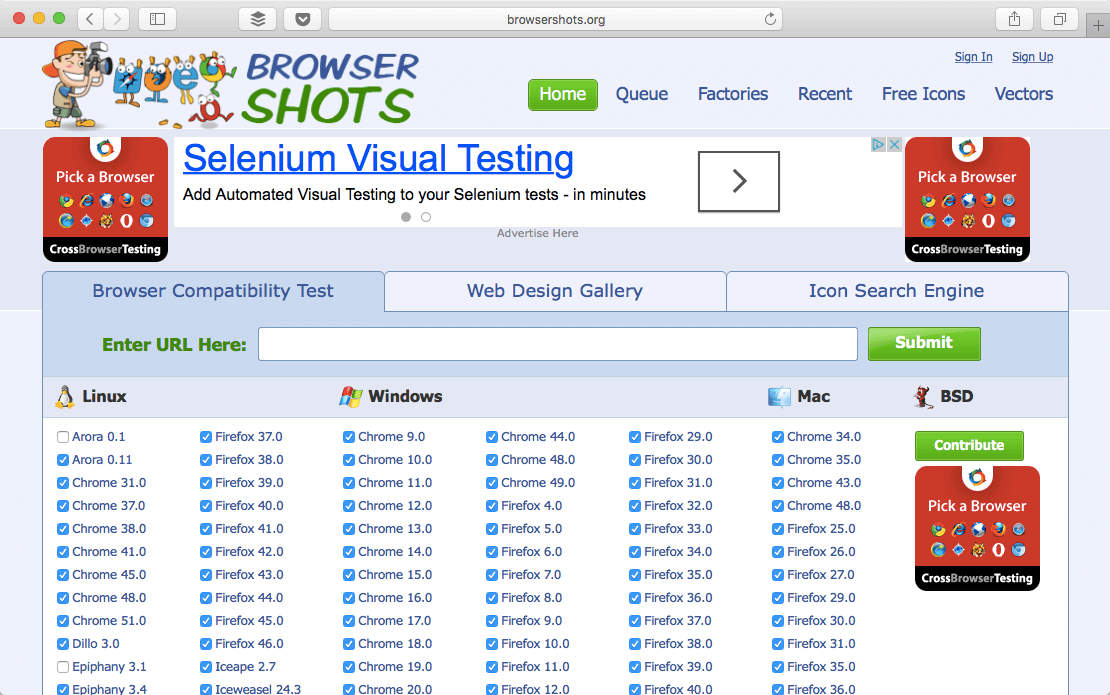This screenshot has width=1110, height=695.
Task: Click the Firefox 37.0 Linux label
Action: click(248, 437)
